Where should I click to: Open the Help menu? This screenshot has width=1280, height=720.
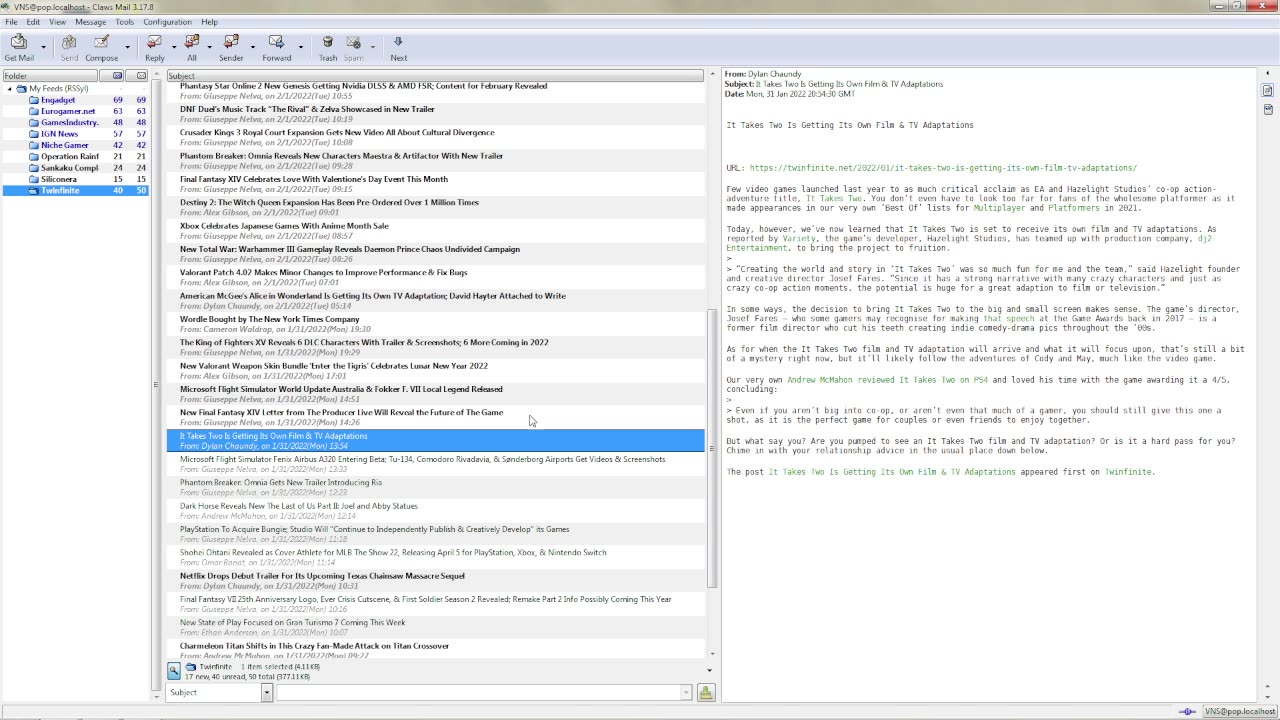point(209,22)
